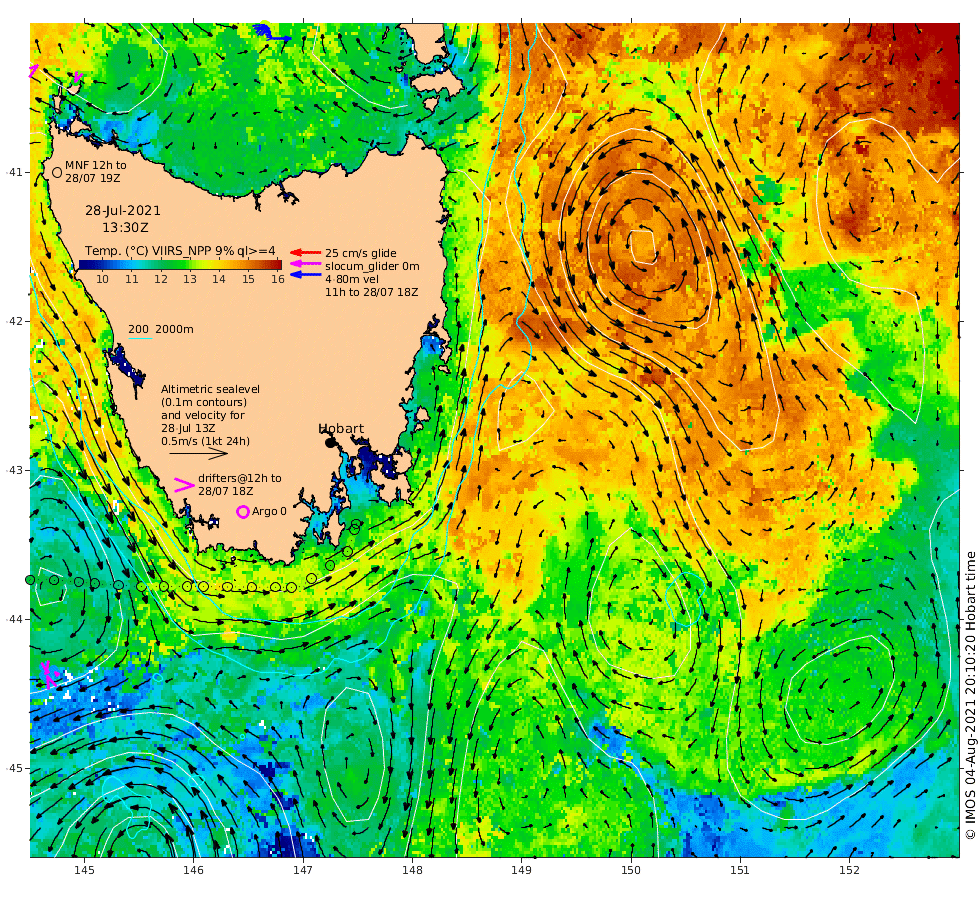The image size is (980, 900).
Task: Click the 'slocum_glider 0m' legend text
Action: pyautogui.click(x=372, y=266)
